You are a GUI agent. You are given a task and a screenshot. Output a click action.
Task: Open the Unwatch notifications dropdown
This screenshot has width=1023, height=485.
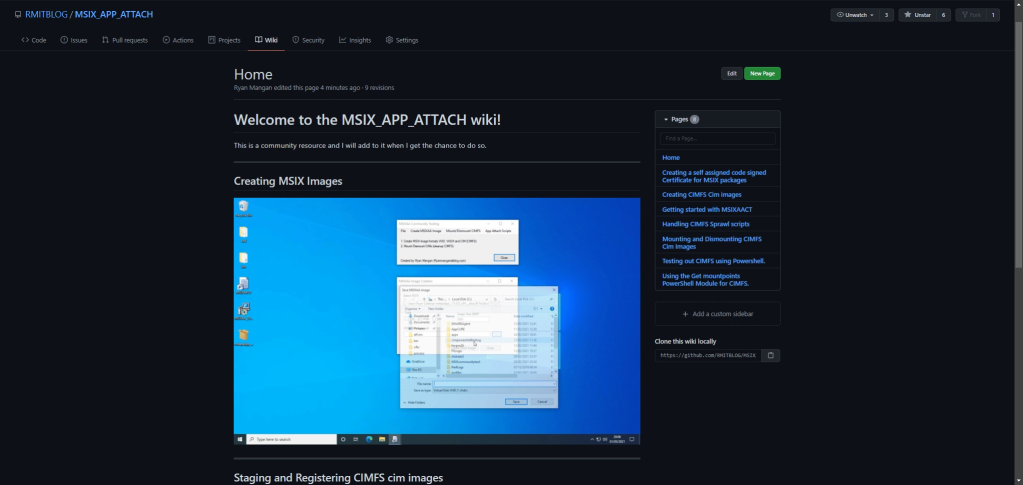(x=855, y=15)
